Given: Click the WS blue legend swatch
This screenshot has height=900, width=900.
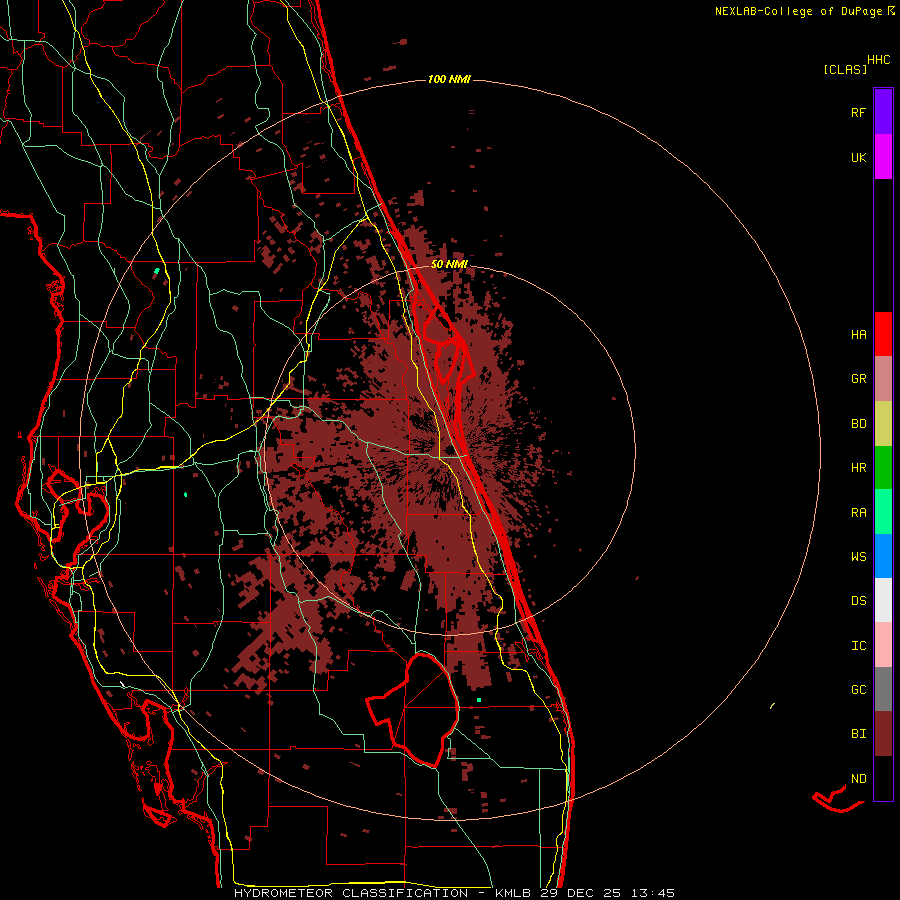Looking at the screenshot, I should click(x=883, y=556).
